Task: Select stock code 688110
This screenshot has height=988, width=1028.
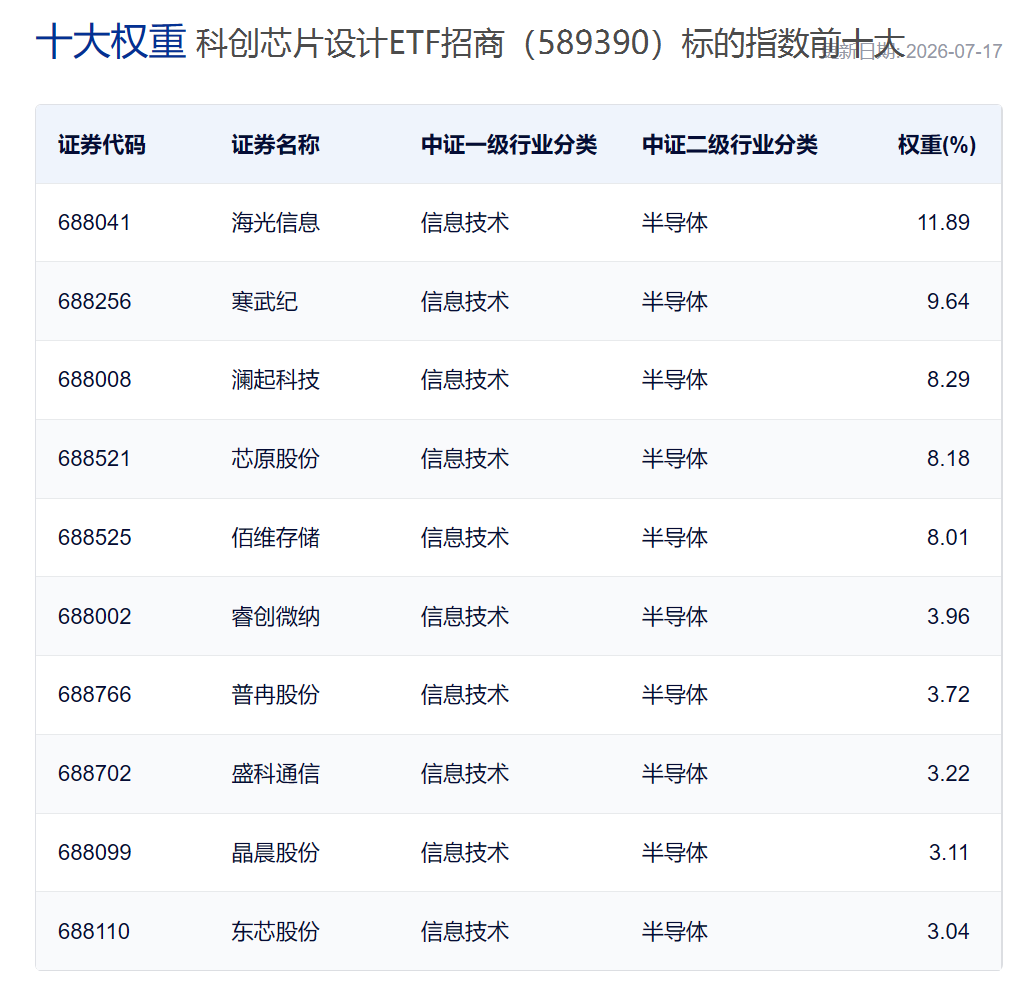Action: point(94,931)
